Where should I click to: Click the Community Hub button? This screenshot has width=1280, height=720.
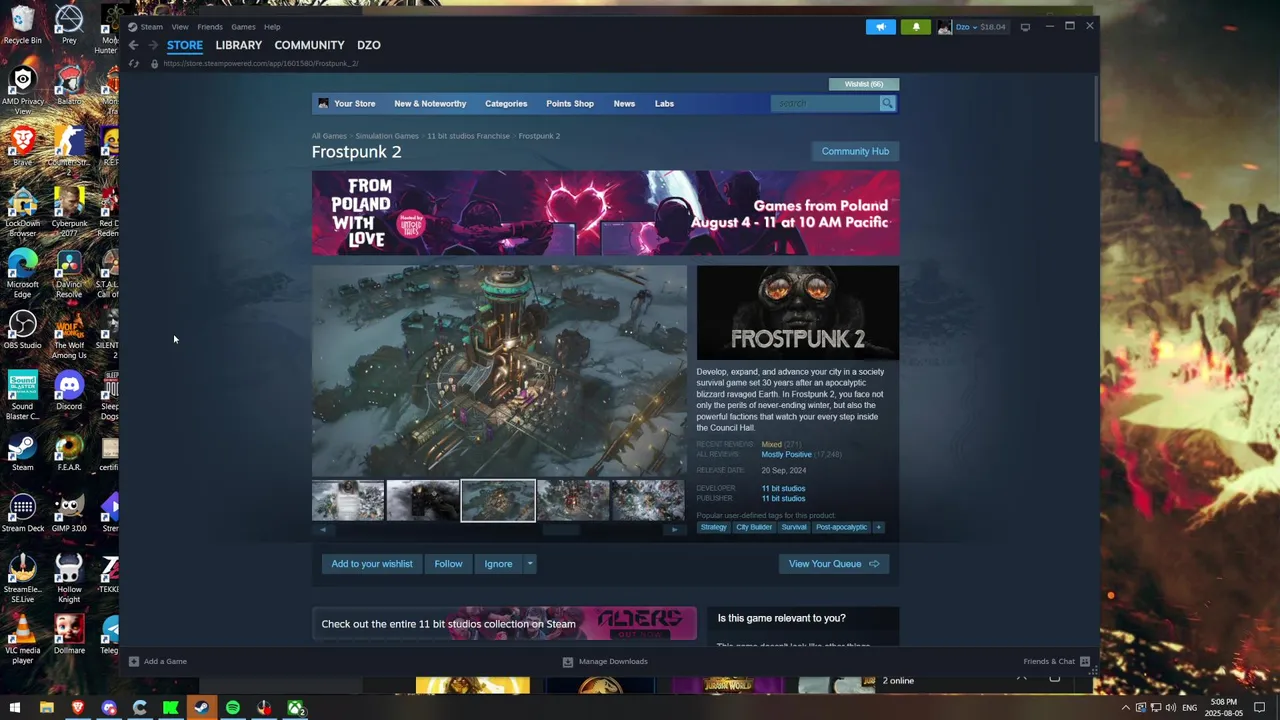tap(855, 151)
